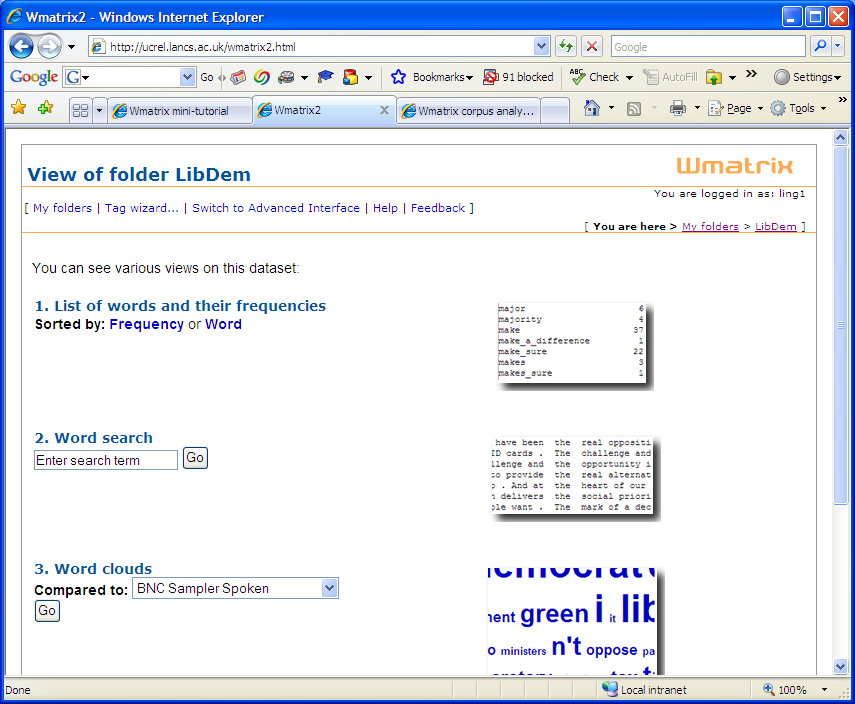
Task: Open the Tag wizard link
Action: coord(142,208)
